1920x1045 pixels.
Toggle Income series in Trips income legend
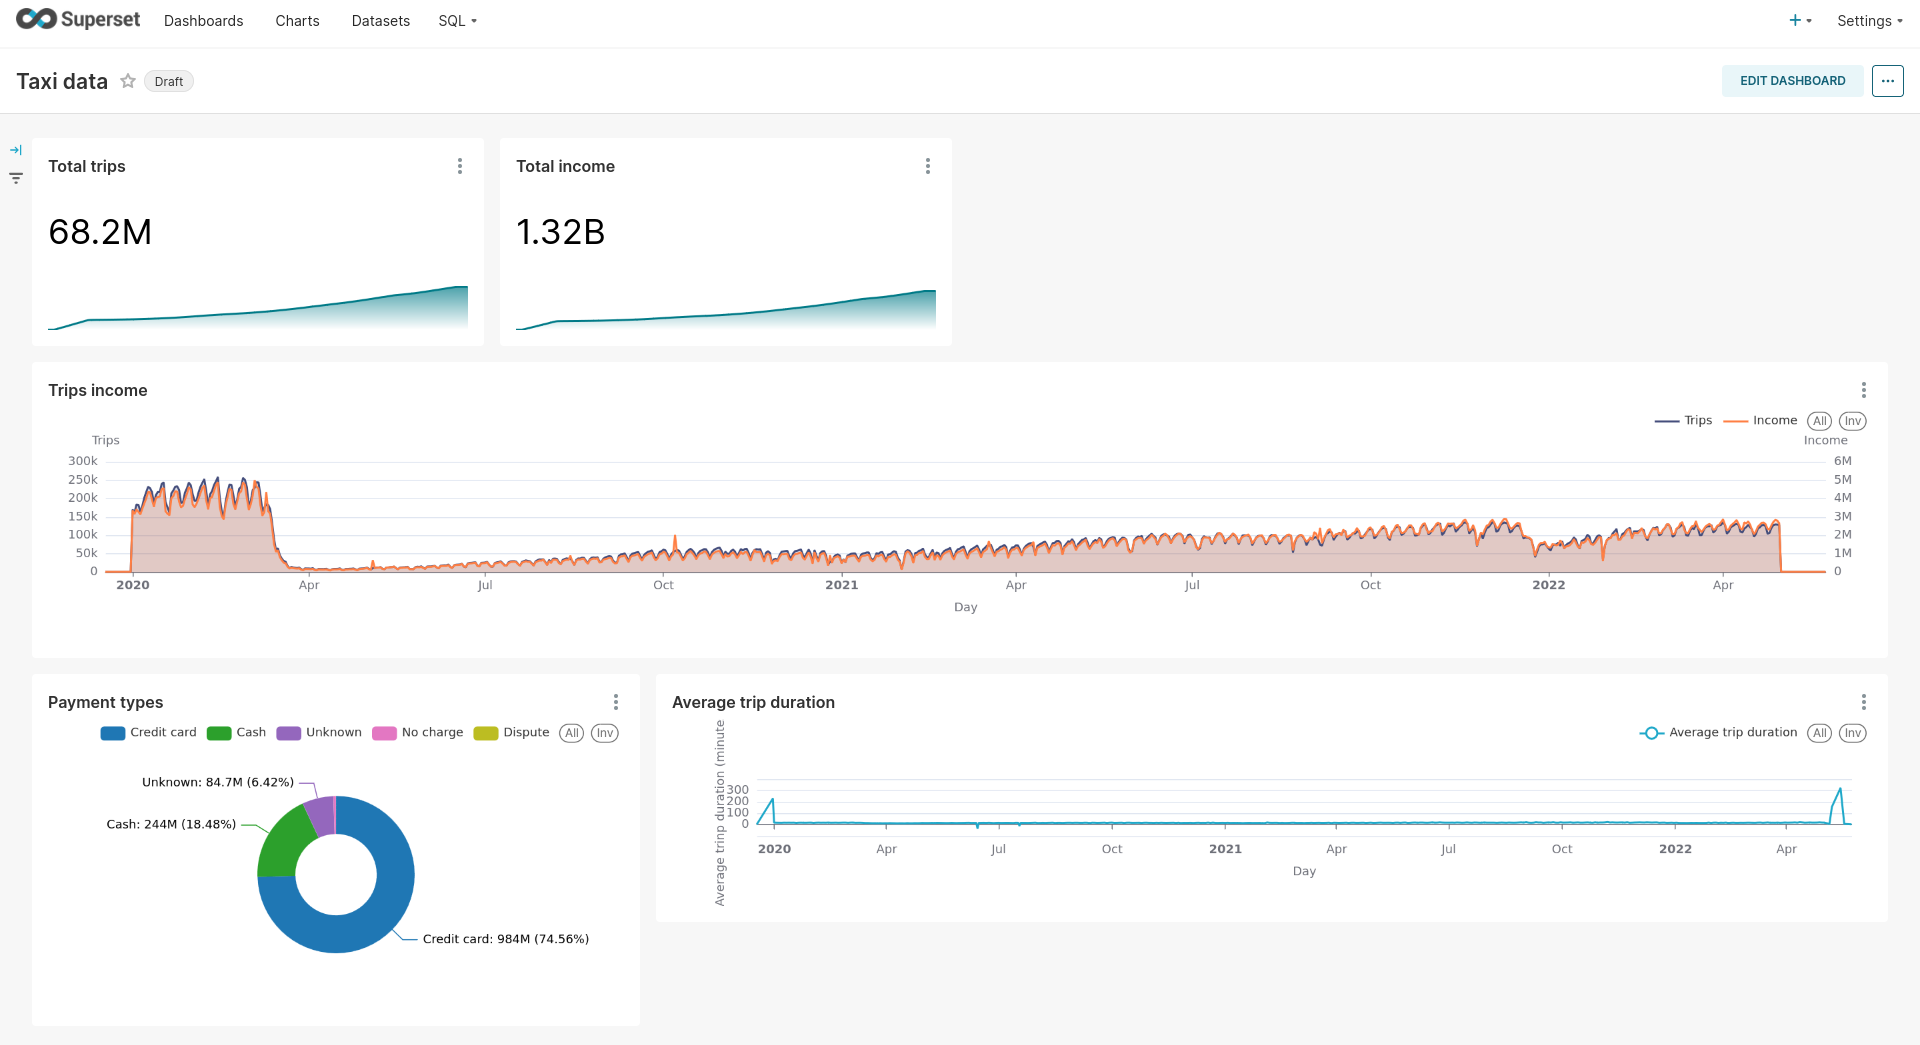click(x=1761, y=421)
